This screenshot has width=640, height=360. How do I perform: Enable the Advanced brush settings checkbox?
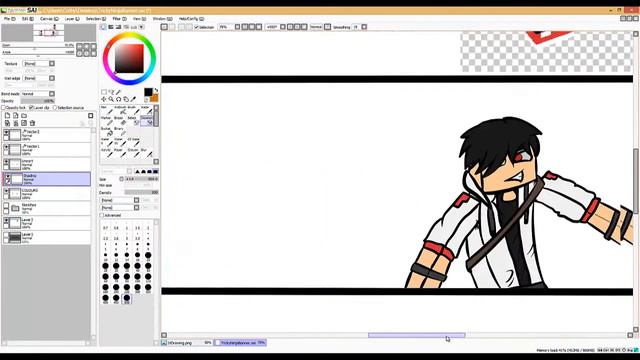click(102, 215)
